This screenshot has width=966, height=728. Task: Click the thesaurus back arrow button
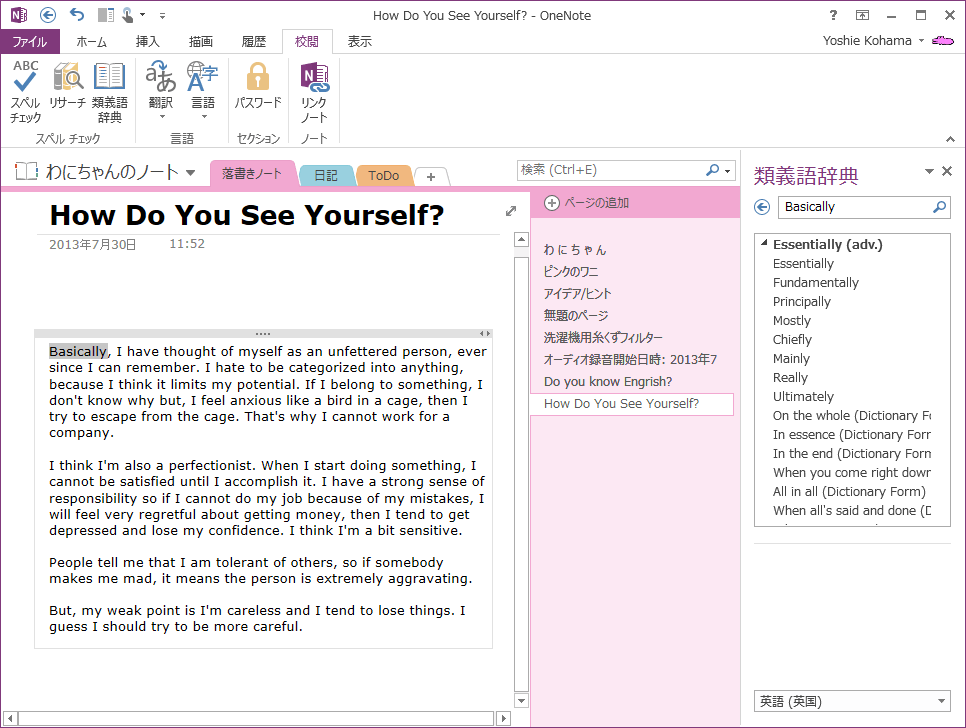[762, 207]
